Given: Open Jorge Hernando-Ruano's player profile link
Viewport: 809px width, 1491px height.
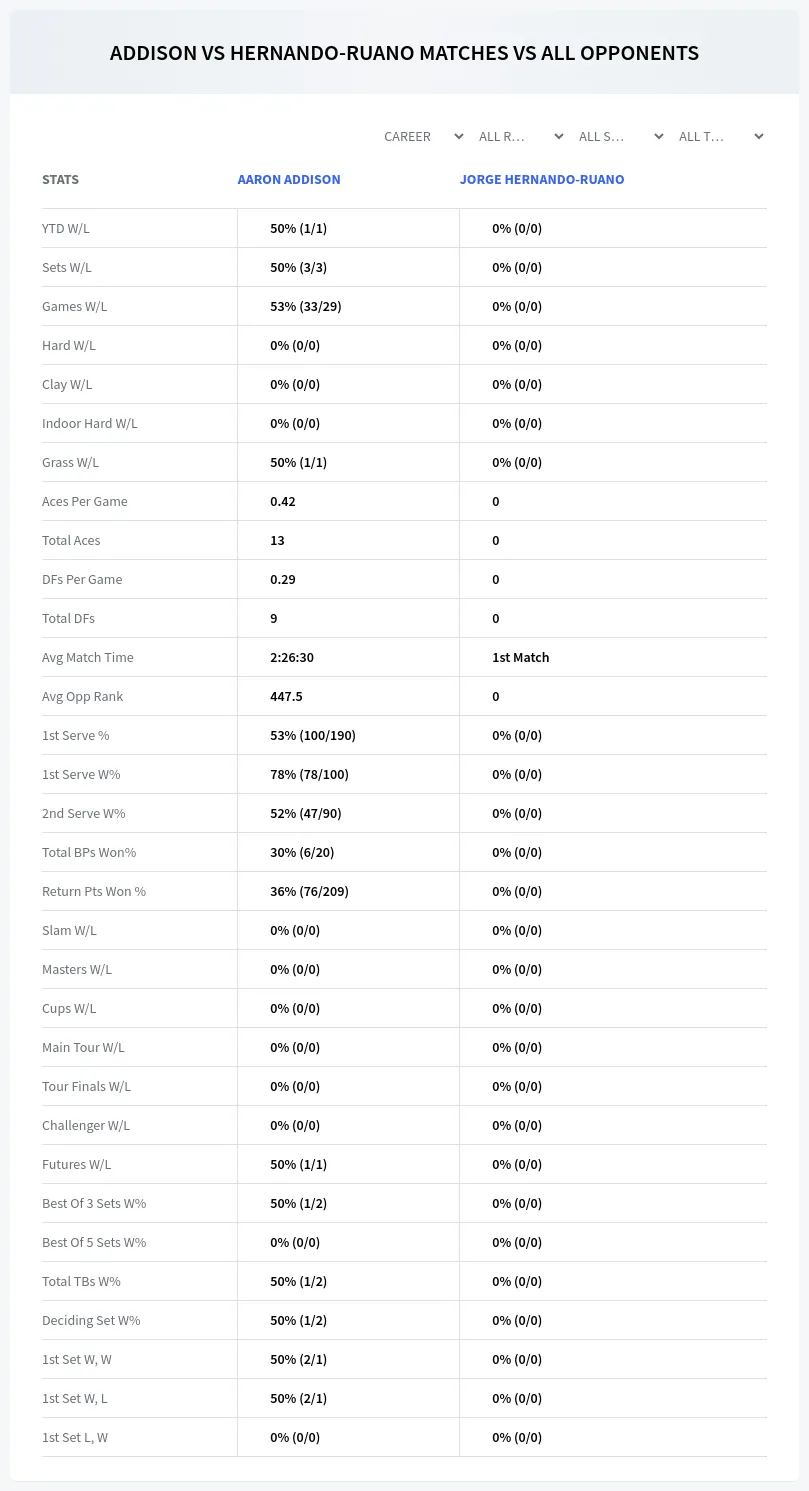Looking at the screenshot, I should 542,180.
